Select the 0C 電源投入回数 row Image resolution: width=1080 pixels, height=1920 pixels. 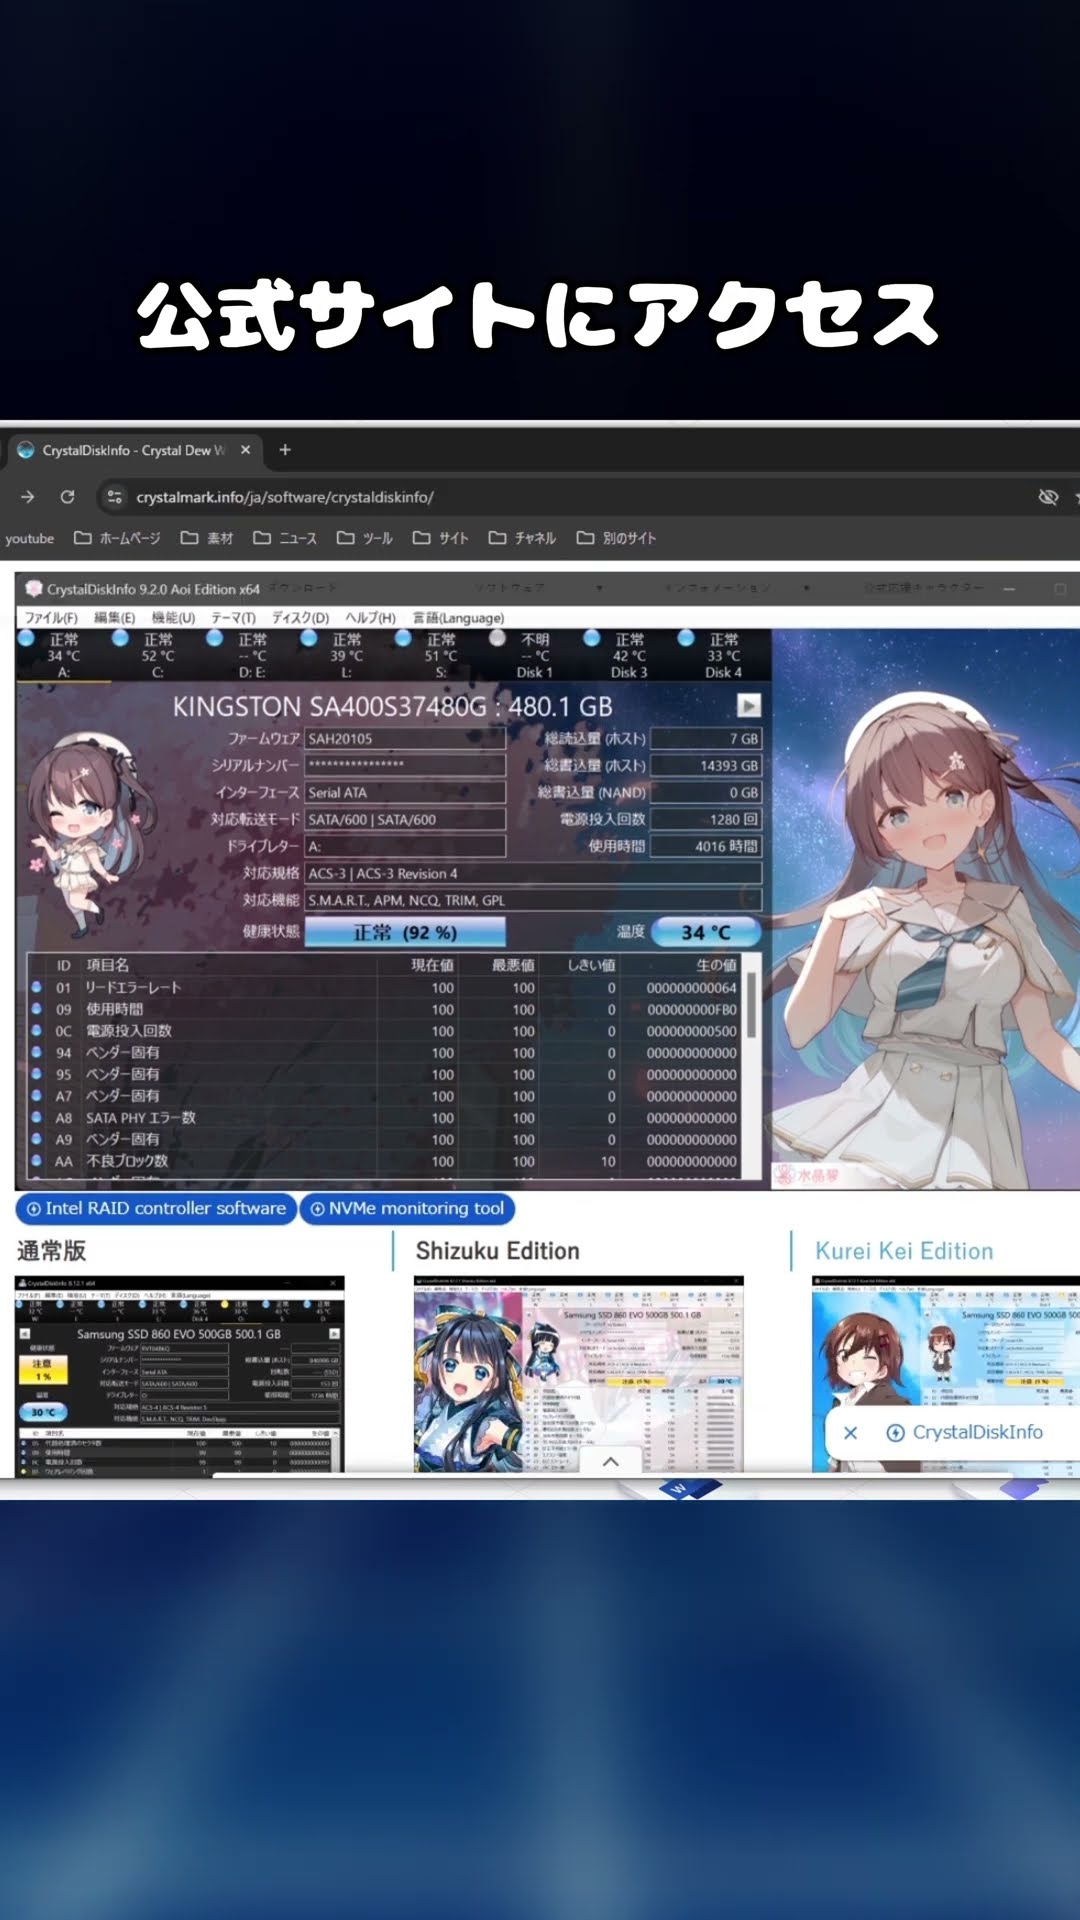[x=385, y=1031]
